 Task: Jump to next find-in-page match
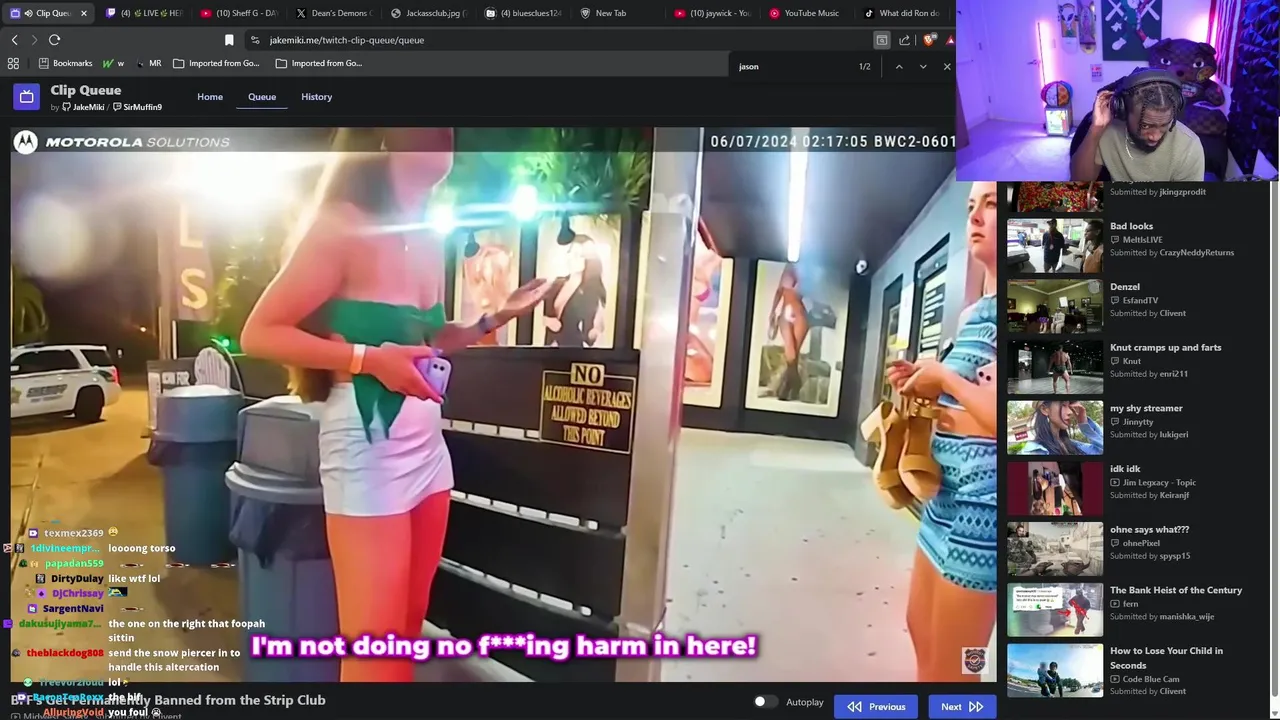pos(923,66)
